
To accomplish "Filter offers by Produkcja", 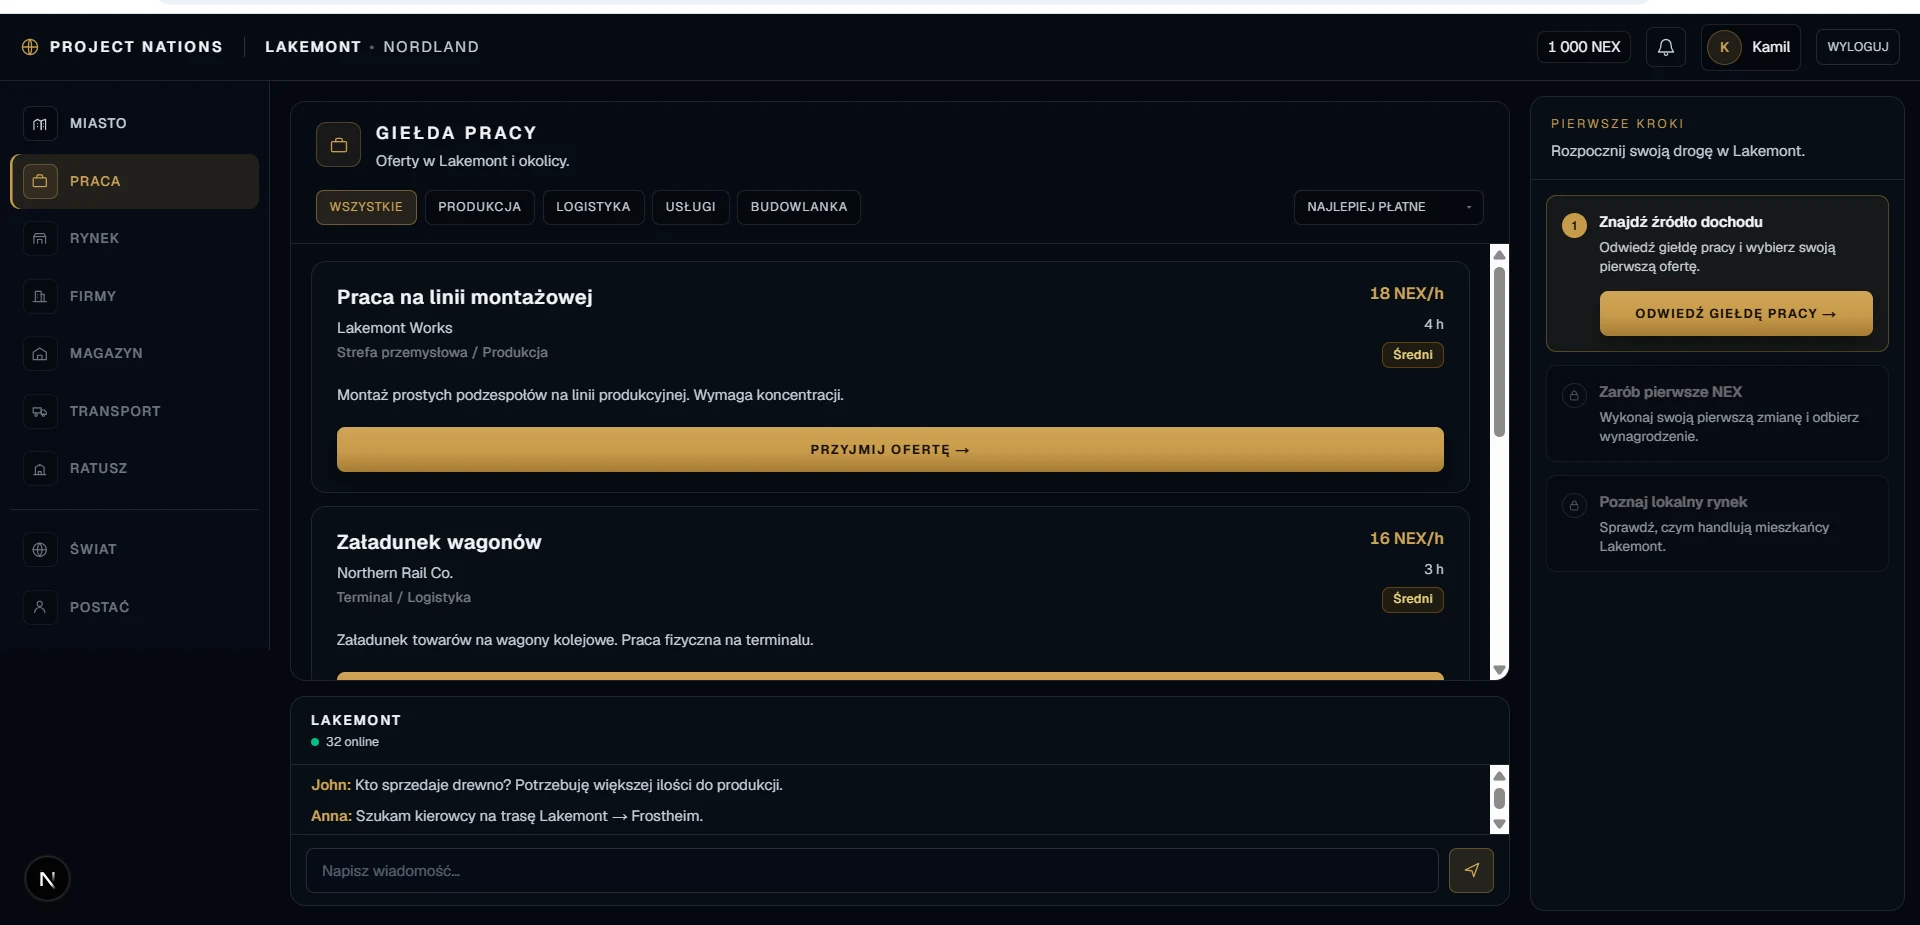I will coord(479,207).
